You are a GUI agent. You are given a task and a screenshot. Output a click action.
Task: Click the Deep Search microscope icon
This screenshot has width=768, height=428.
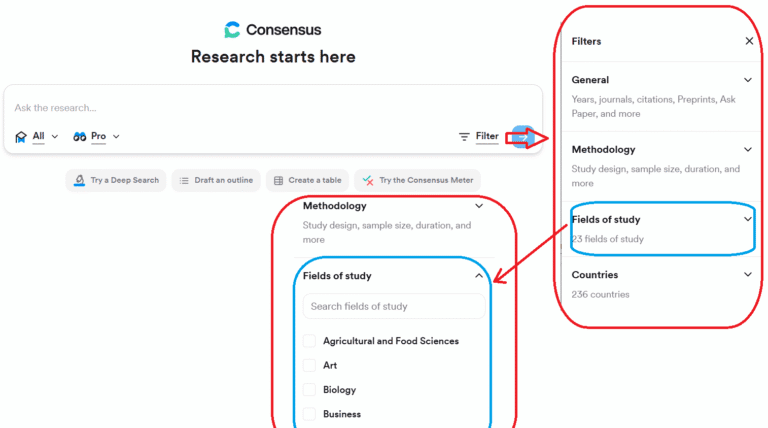(x=79, y=180)
